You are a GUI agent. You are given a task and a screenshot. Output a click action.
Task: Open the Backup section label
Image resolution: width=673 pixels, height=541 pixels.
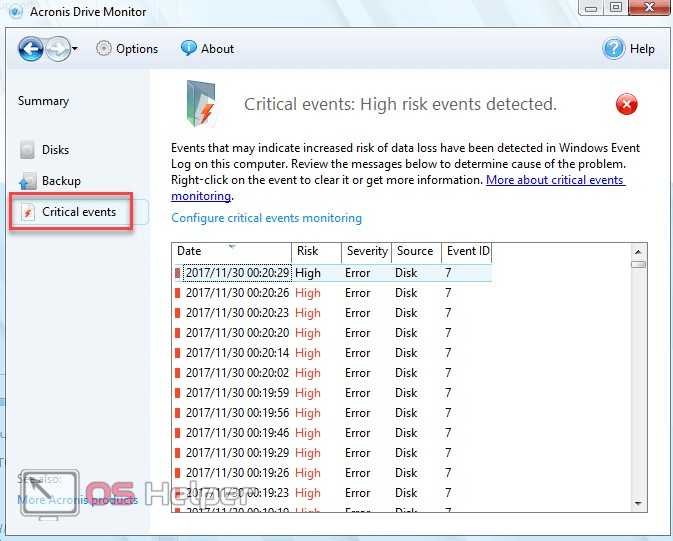coord(61,181)
